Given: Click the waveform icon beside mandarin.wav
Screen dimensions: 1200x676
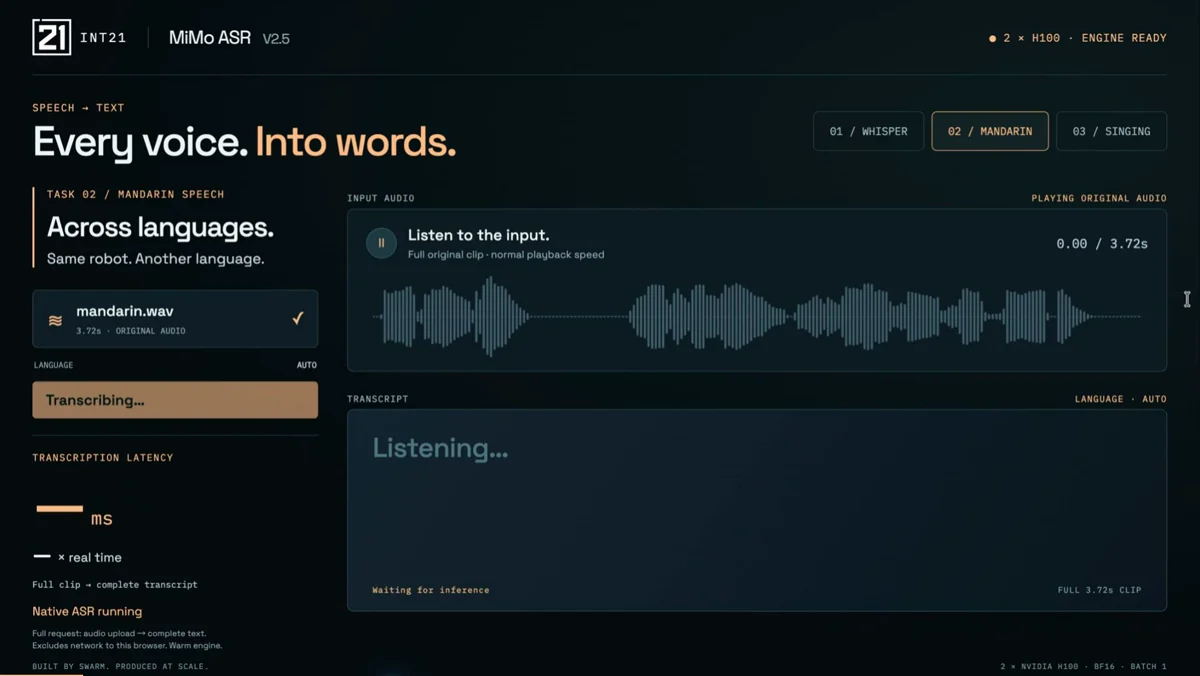Looking at the screenshot, I should tap(56, 321).
